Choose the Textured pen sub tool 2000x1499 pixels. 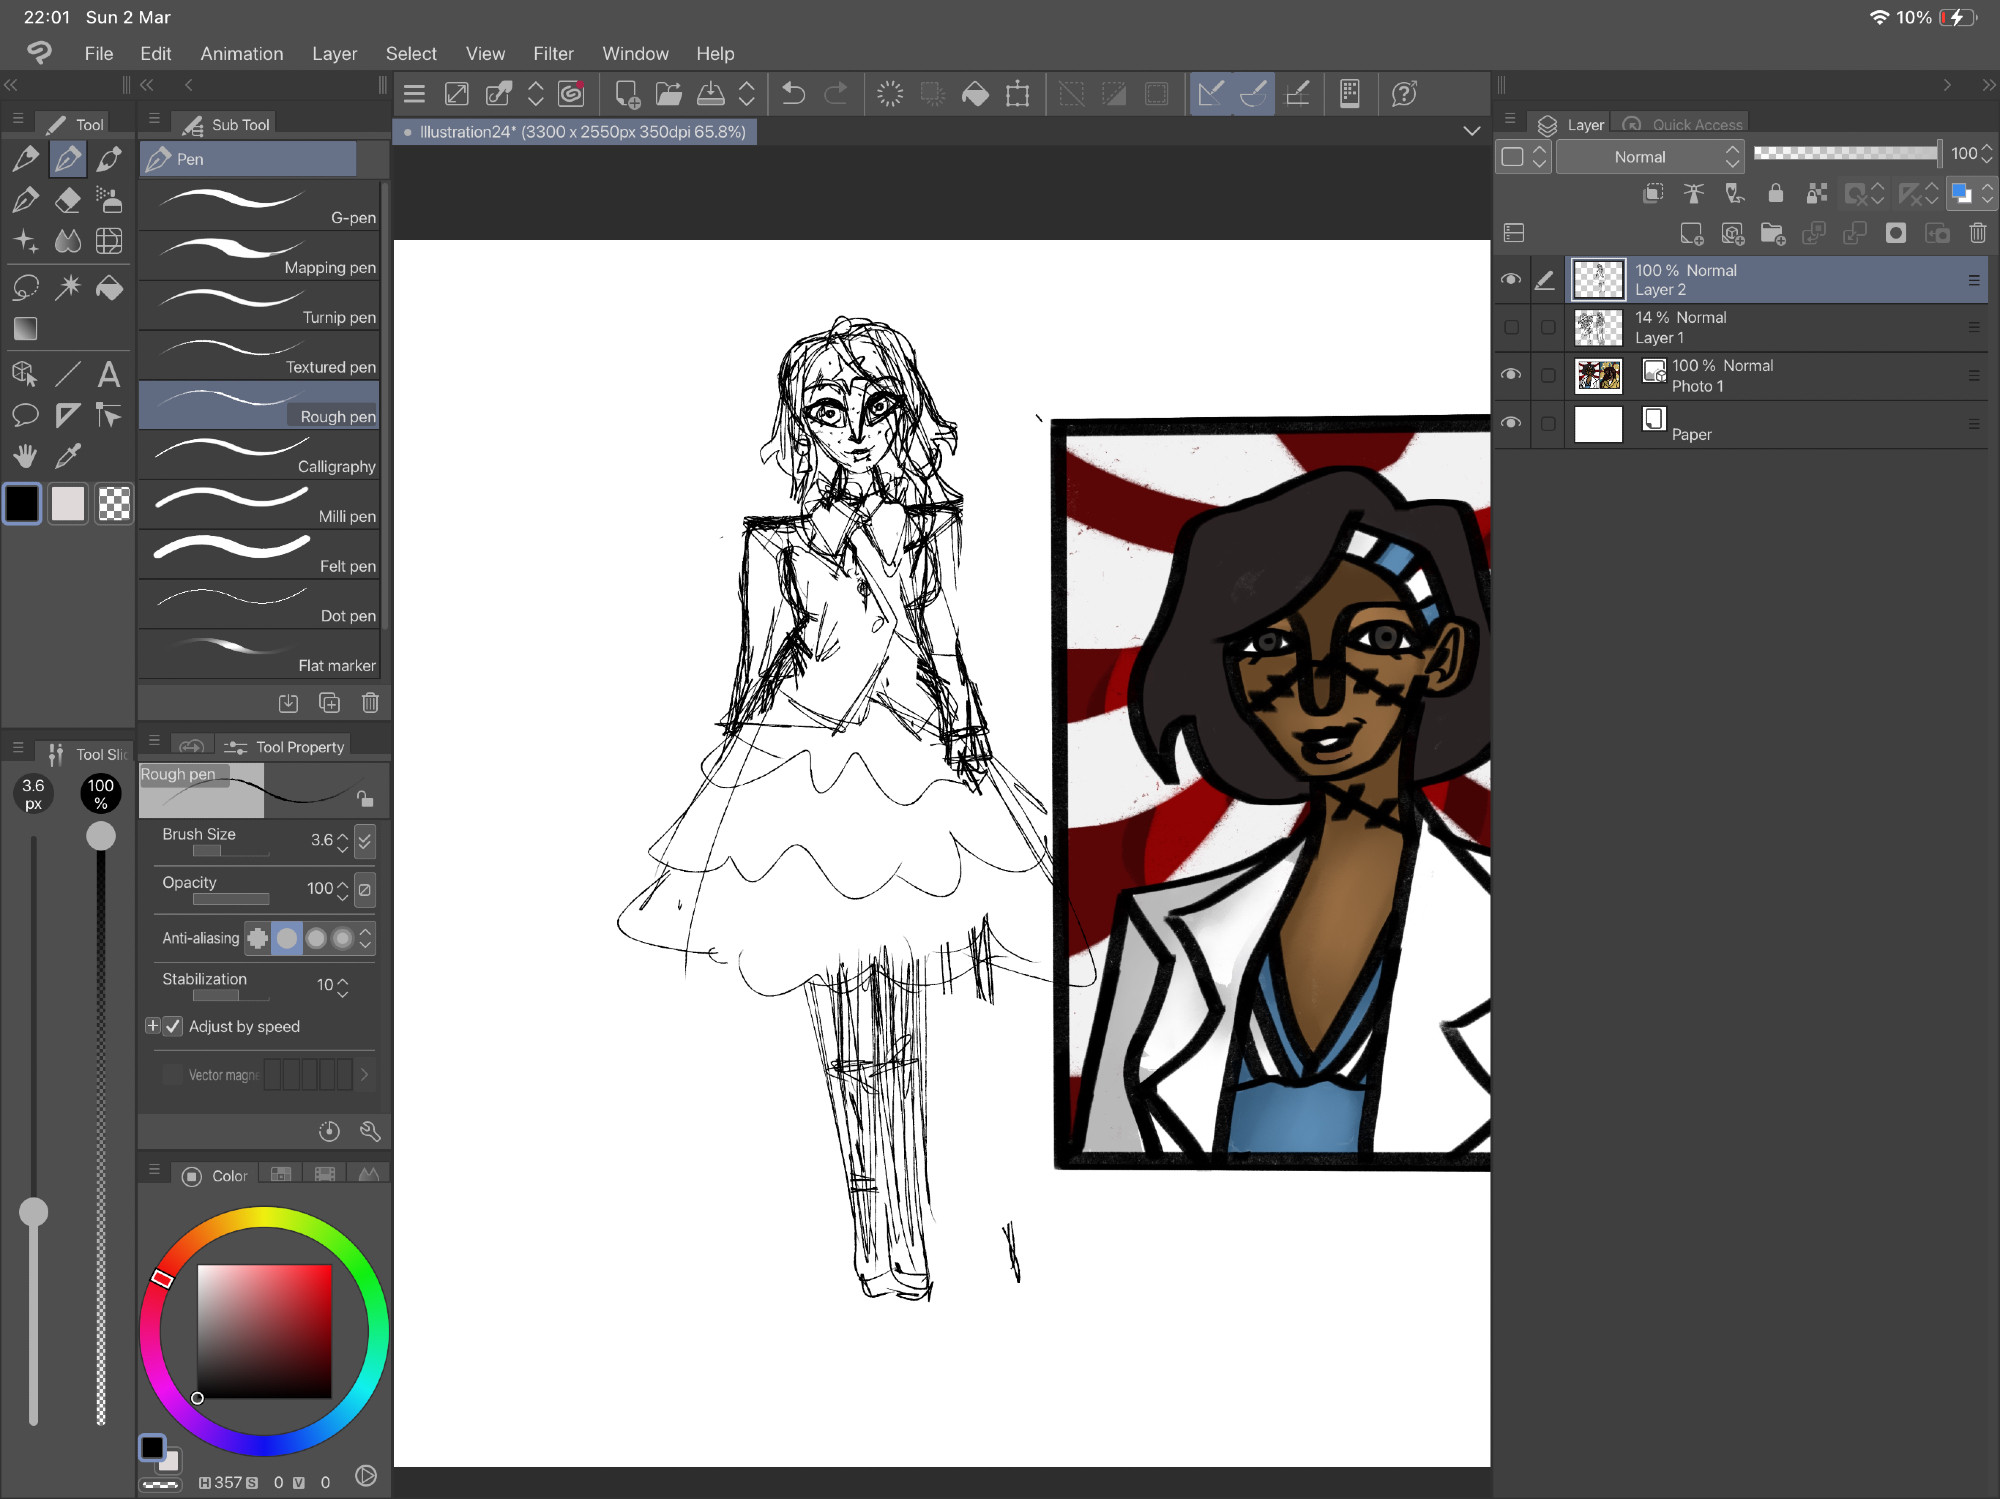260,356
